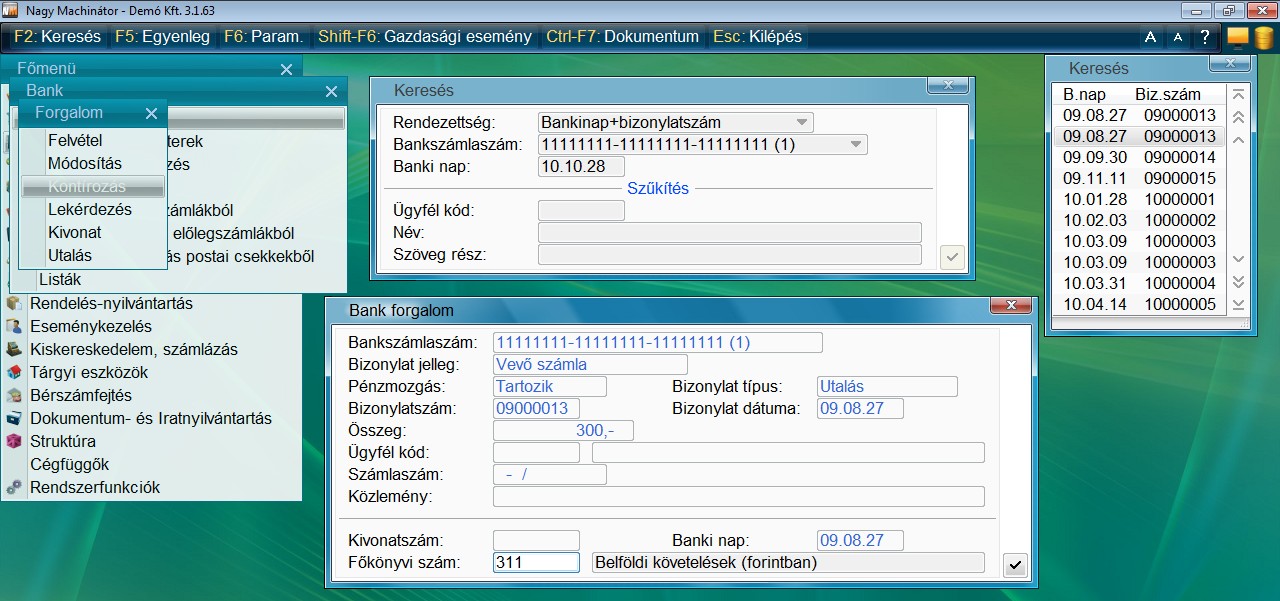Viewport: 1280px width, 601px height.
Task: Open Rendszerfunkciók gear icon
Action: tap(14, 487)
